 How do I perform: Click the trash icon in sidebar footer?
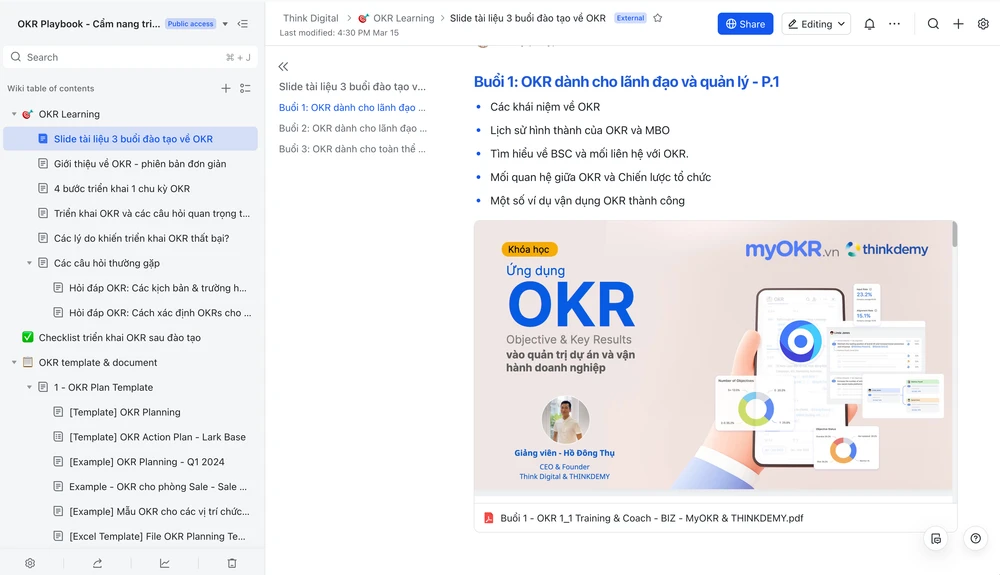(x=232, y=563)
